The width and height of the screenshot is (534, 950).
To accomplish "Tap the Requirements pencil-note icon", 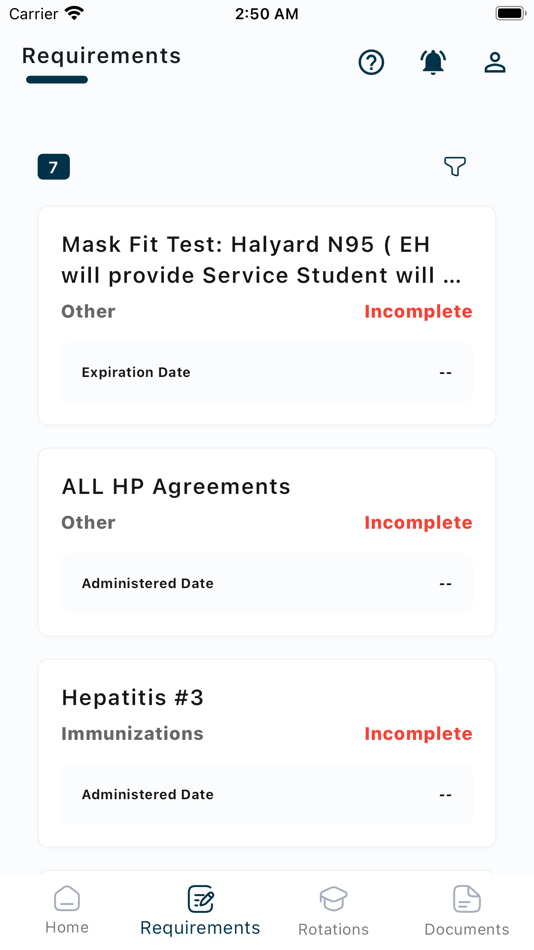I will click(201, 899).
